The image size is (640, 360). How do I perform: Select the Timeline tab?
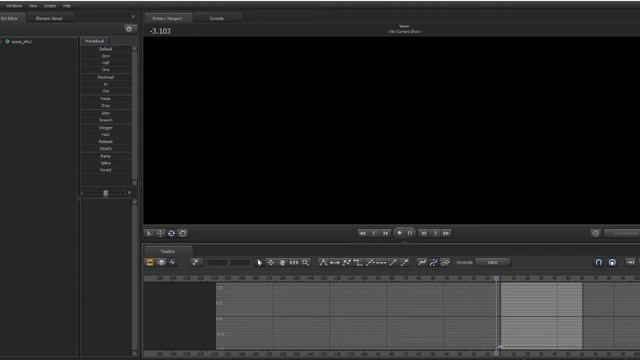point(168,251)
